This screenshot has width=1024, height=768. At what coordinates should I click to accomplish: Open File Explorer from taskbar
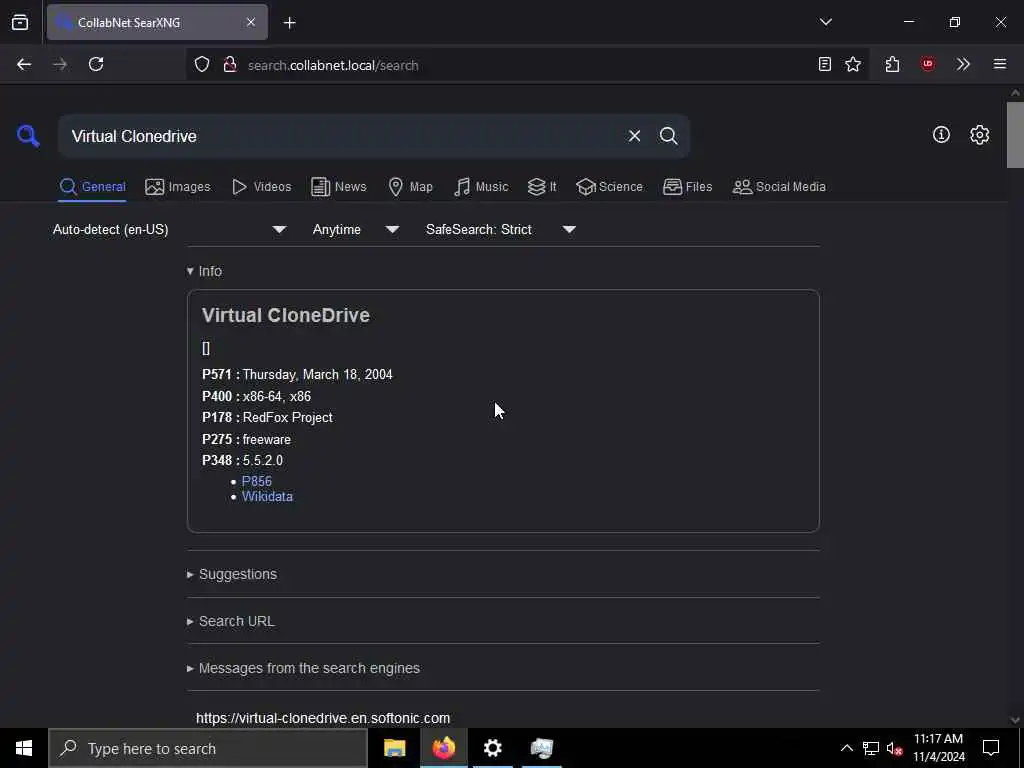[394, 748]
